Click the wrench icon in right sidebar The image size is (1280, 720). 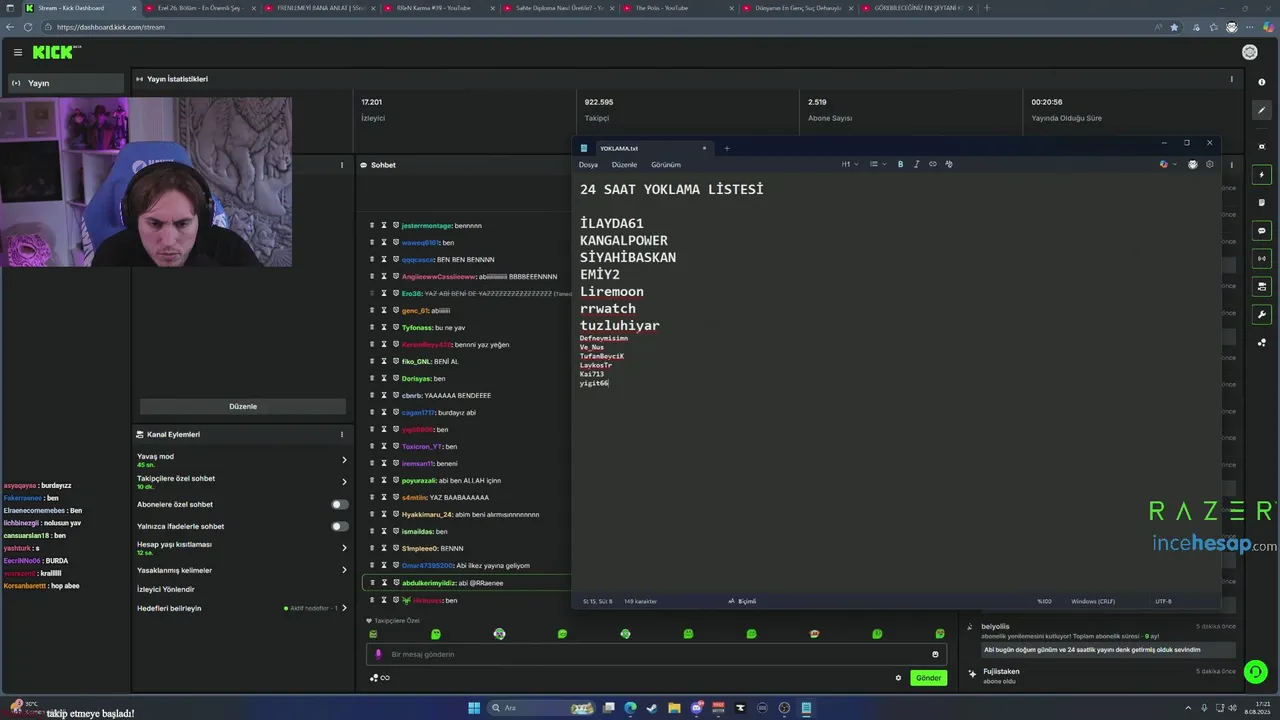(x=1262, y=314)
